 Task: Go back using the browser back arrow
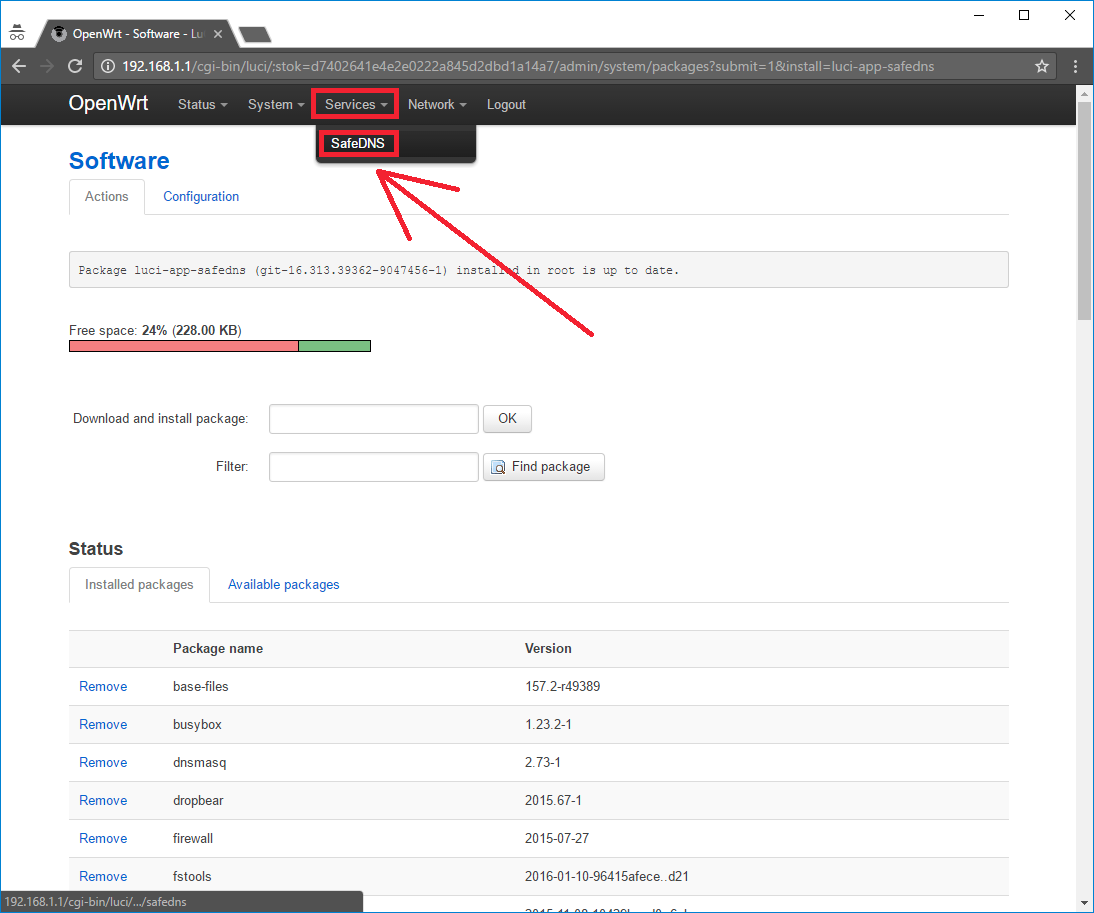tap(19, 66)
